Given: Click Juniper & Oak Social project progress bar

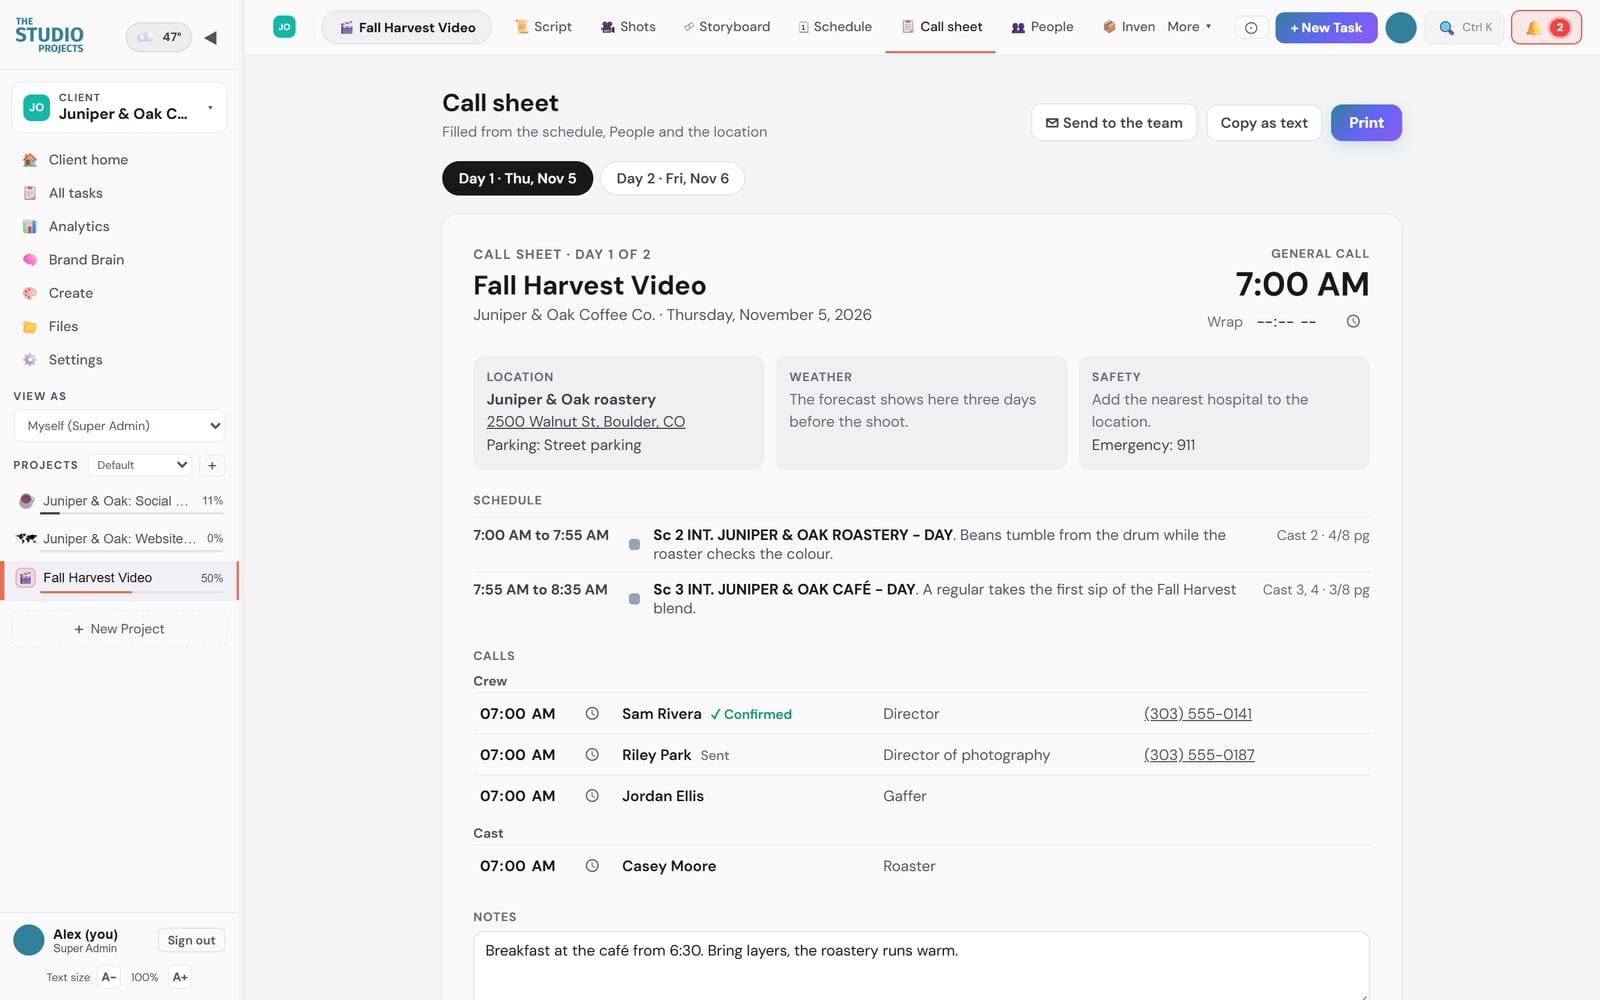Looking at the screenshot, I should (x=133, y=513).
